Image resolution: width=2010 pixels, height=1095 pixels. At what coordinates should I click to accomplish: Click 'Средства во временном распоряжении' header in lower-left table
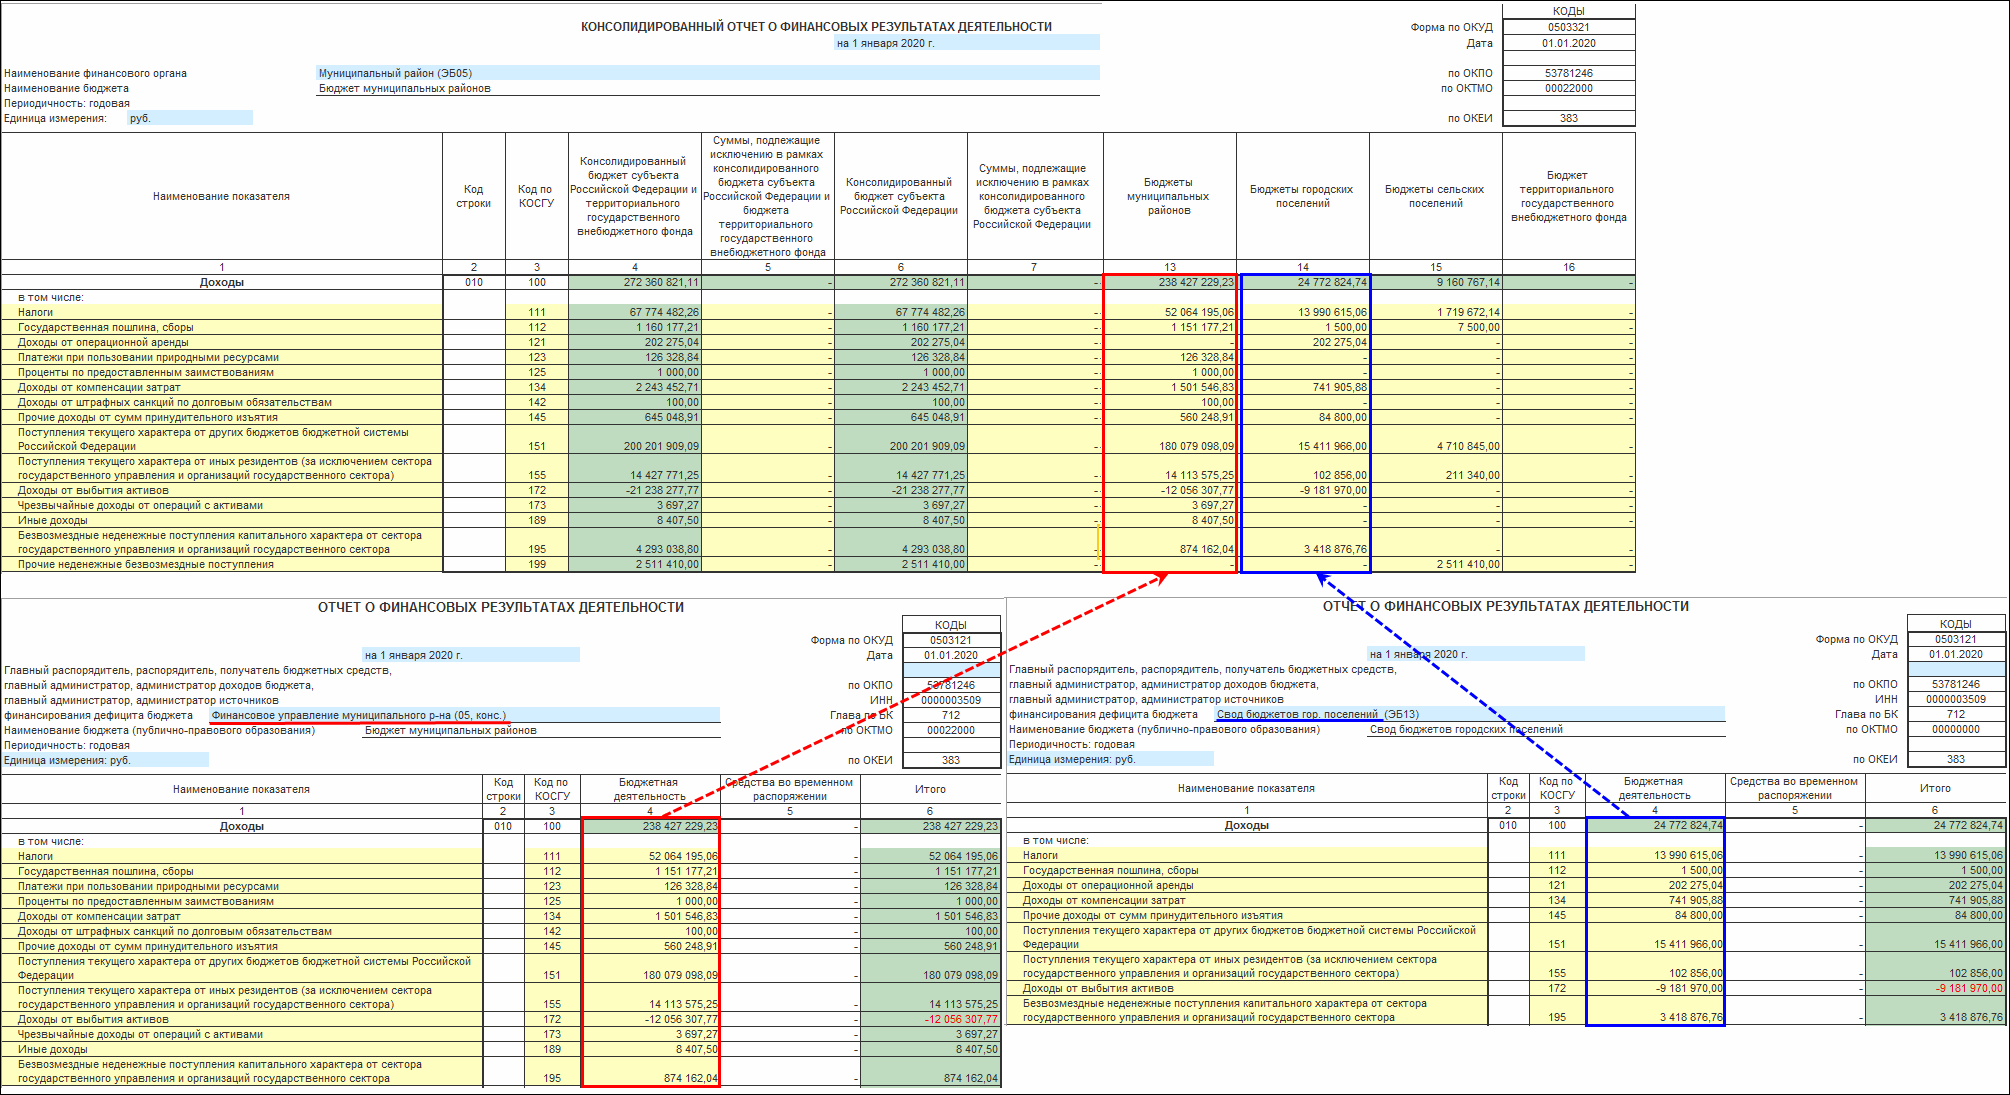pos(789,789)
